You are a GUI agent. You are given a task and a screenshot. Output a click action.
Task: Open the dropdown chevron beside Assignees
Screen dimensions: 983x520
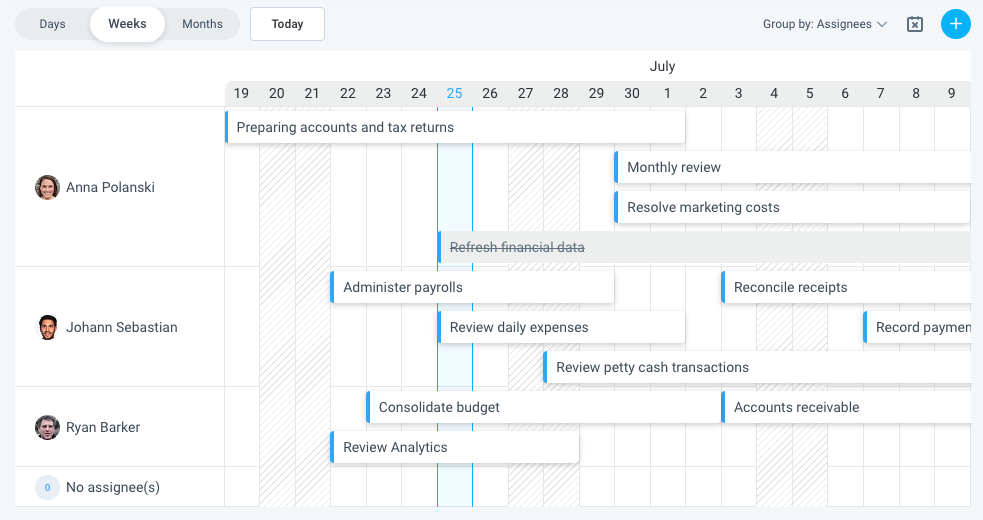(x=881, y=24)
